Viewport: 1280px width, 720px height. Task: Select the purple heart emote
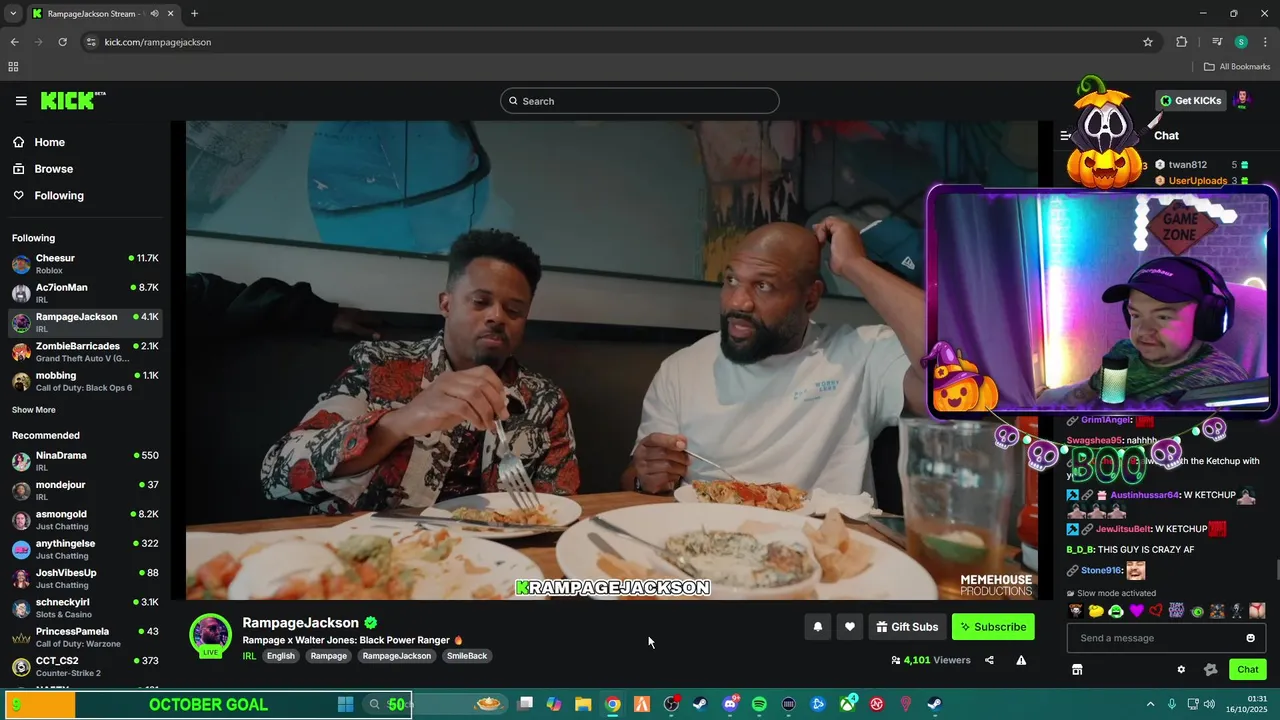pyautogui.click(x=1136, y=611)
